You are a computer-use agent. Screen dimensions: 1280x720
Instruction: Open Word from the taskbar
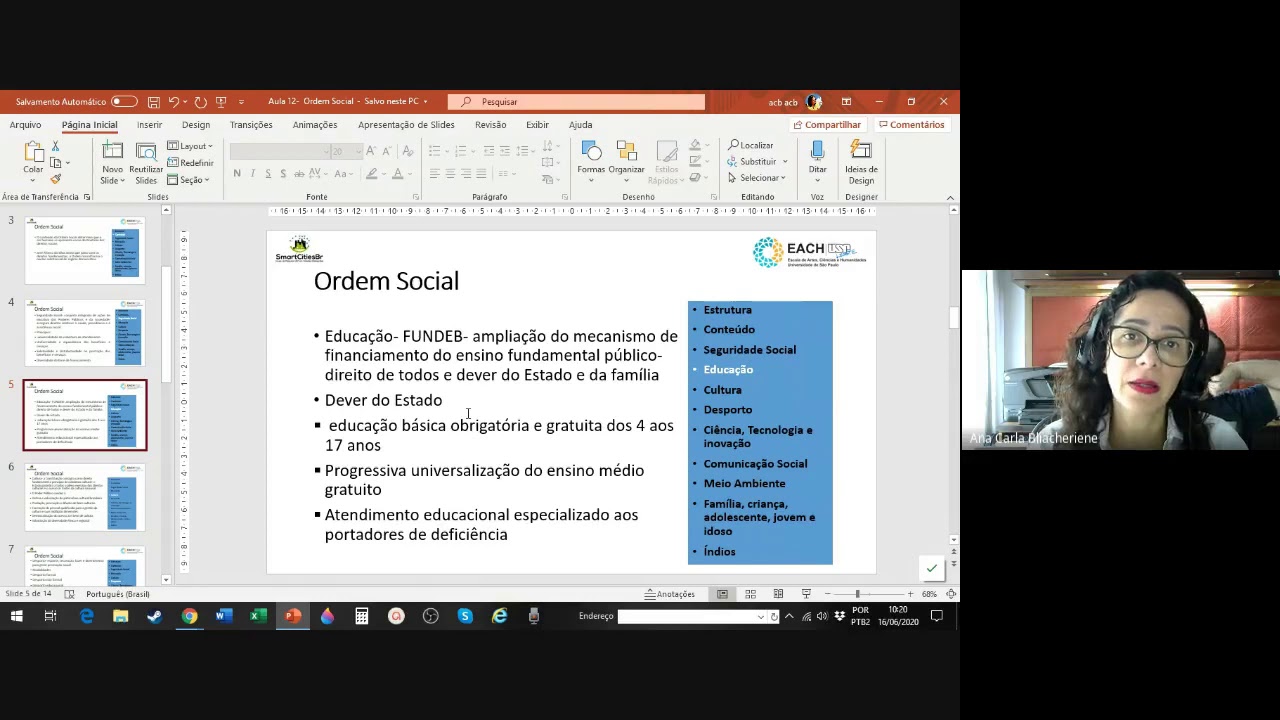pos(223,616)
